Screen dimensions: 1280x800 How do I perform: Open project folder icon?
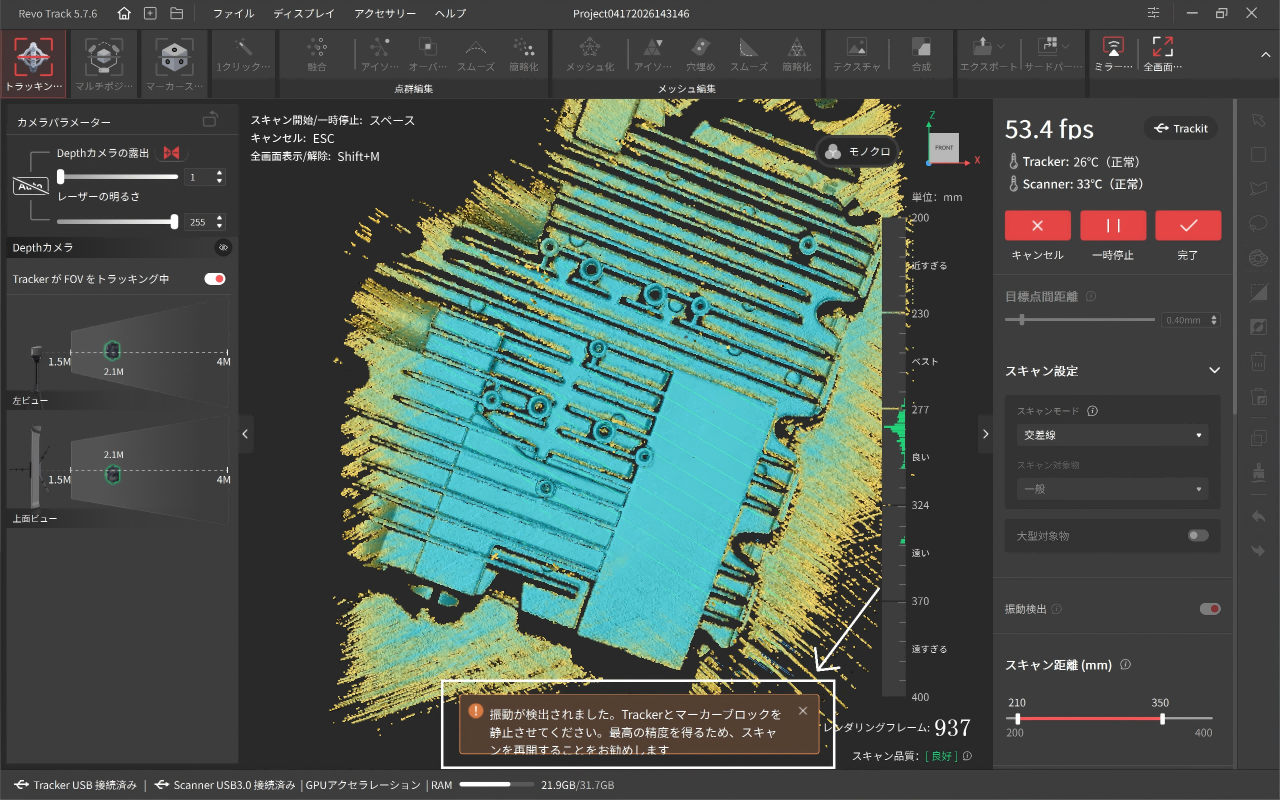tap(176, 14)
